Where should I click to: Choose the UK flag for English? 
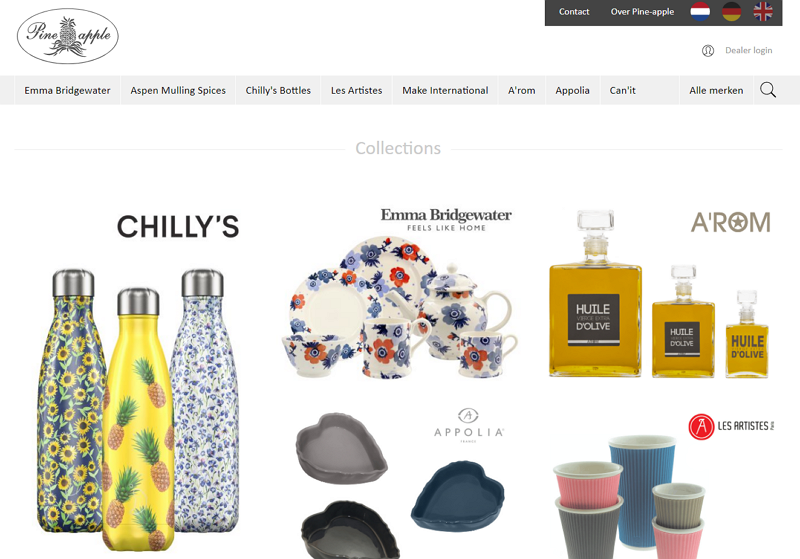[x=763, y=11]
